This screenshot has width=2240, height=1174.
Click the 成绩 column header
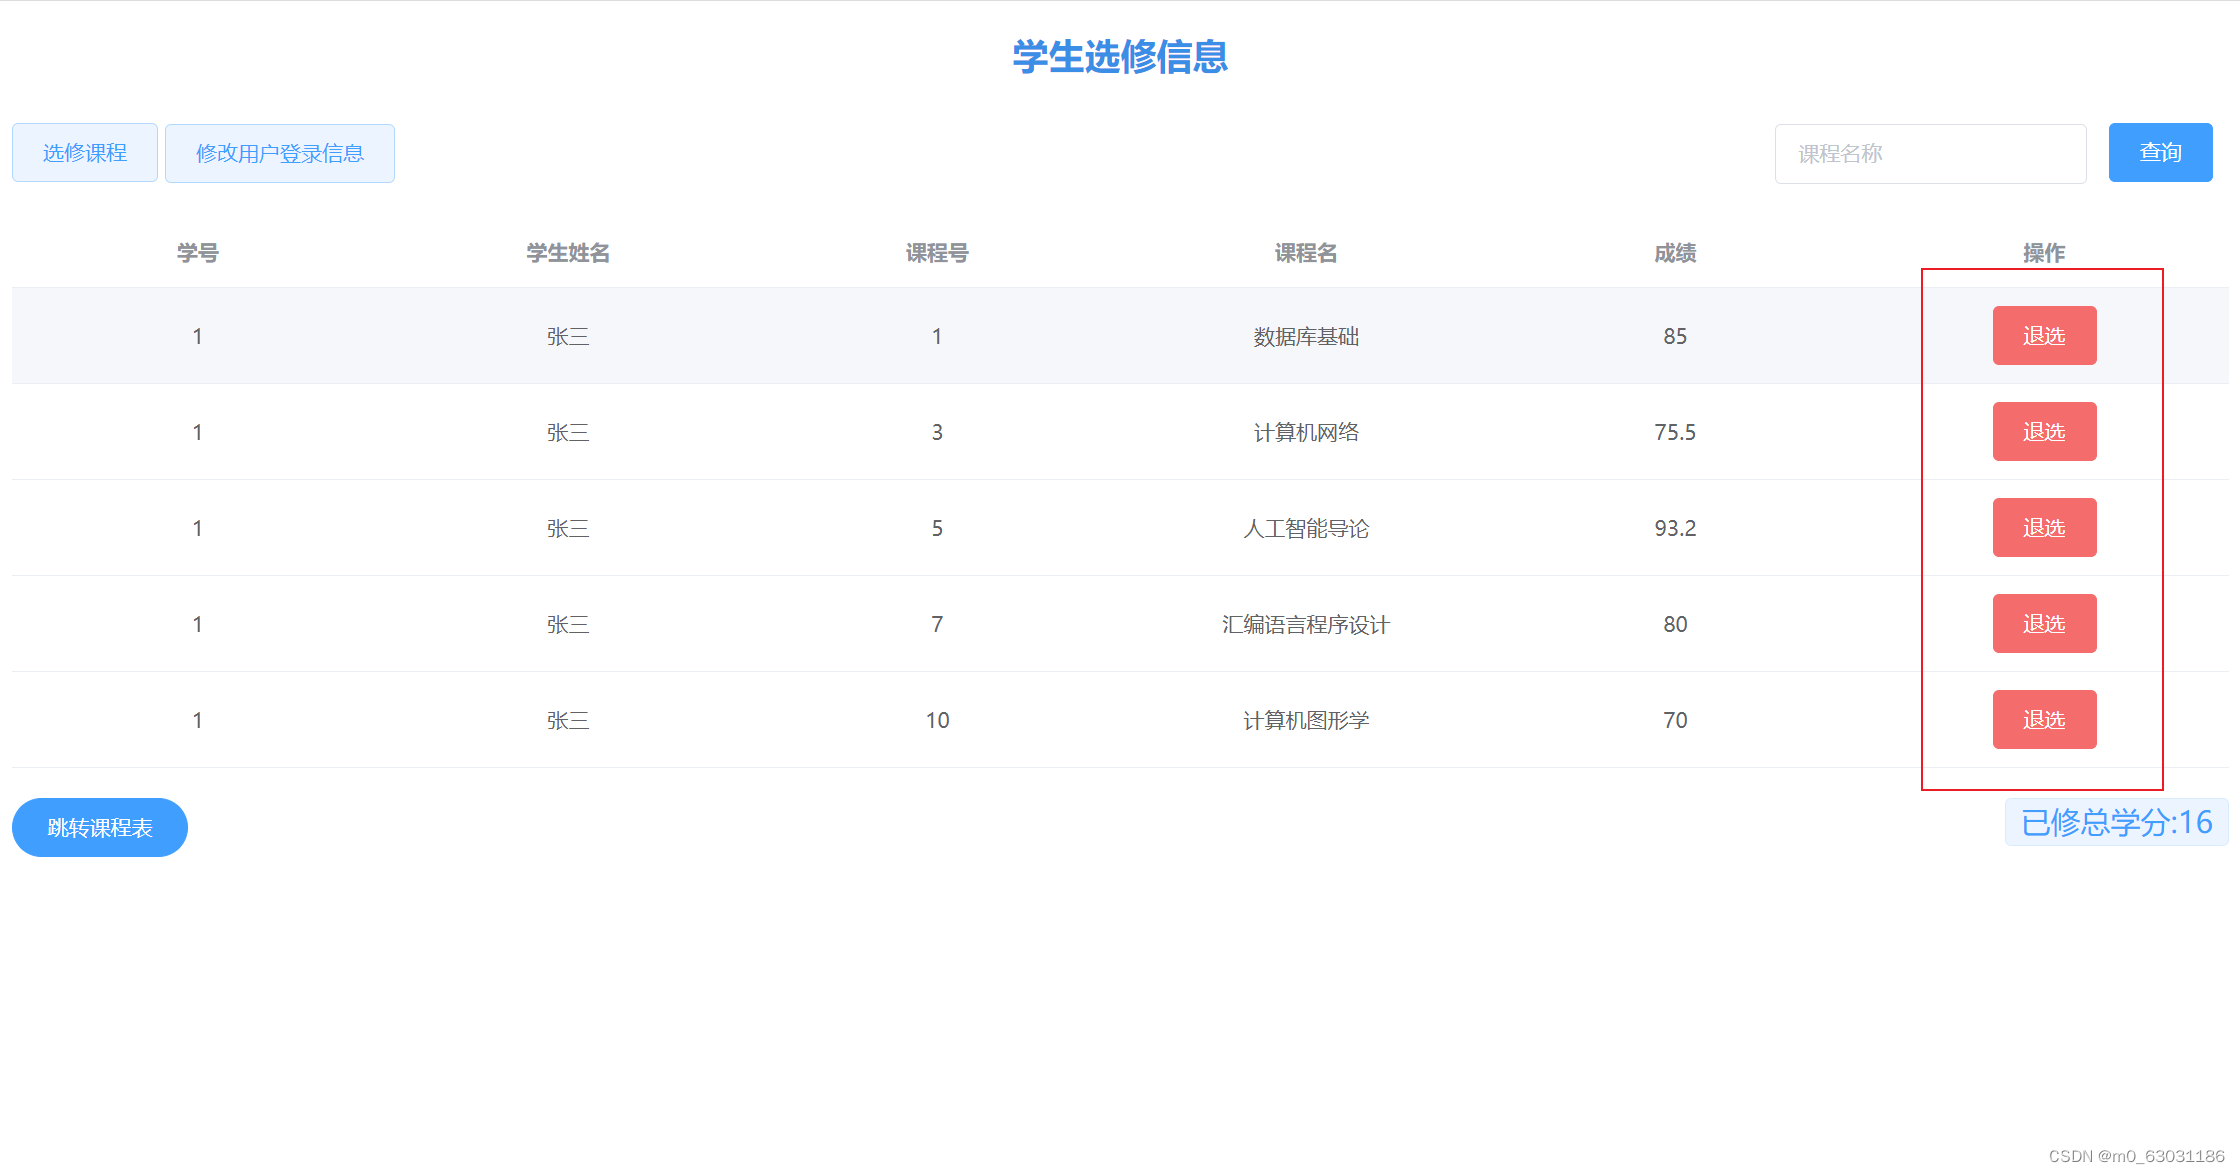click(x=1674, y=253)
